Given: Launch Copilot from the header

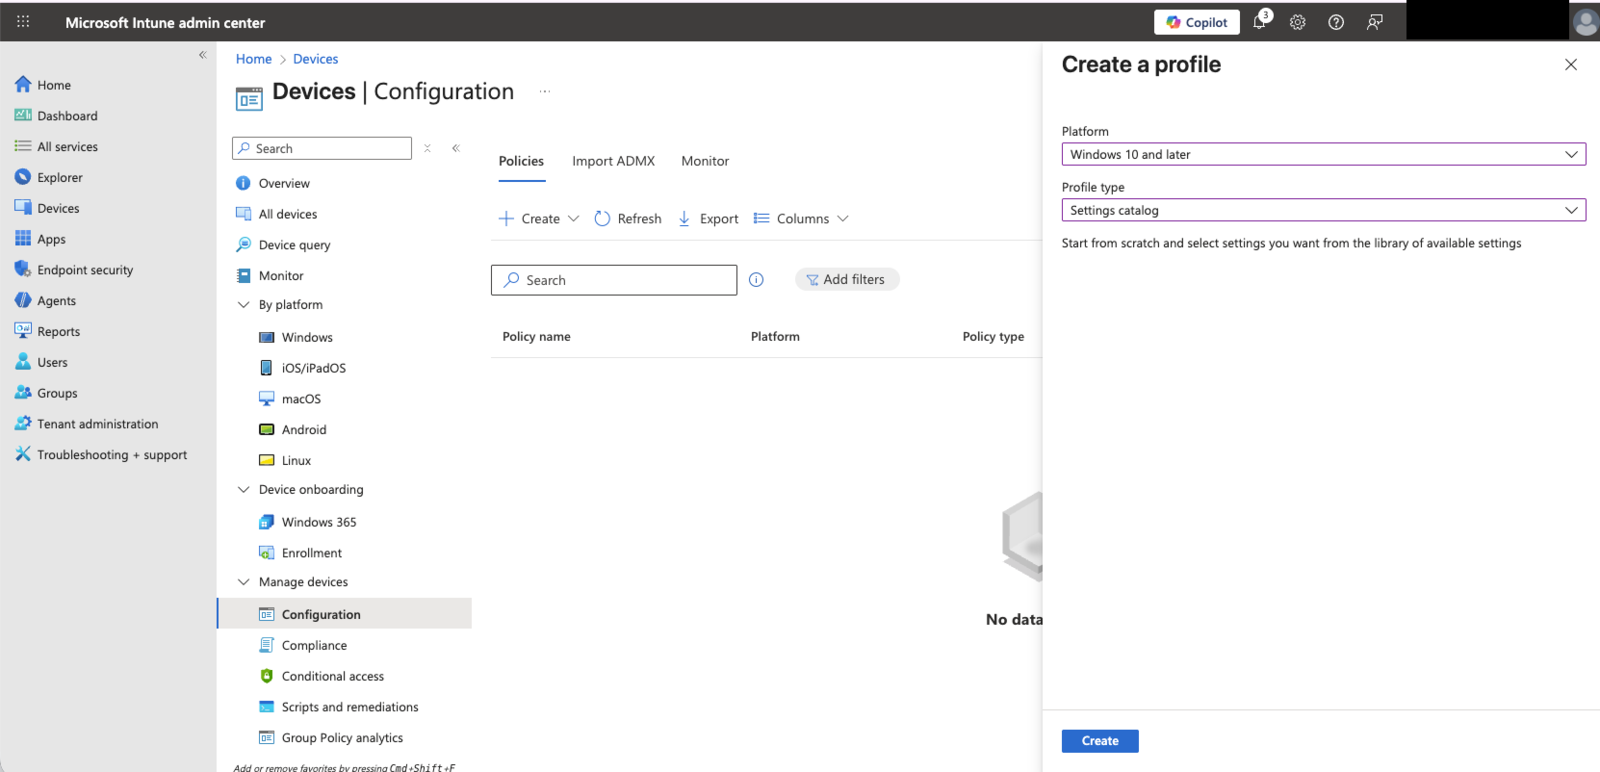Looking at the screenshot, I should pyautogui.click(x=1197, y=22).
